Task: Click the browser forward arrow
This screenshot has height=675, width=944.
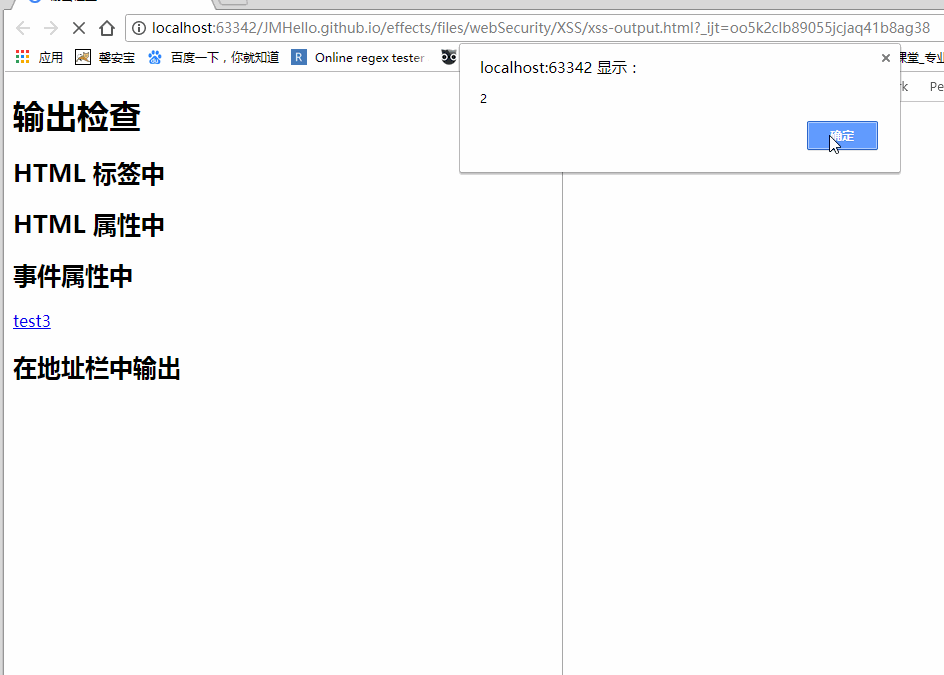Action: [x=51, y=28]
